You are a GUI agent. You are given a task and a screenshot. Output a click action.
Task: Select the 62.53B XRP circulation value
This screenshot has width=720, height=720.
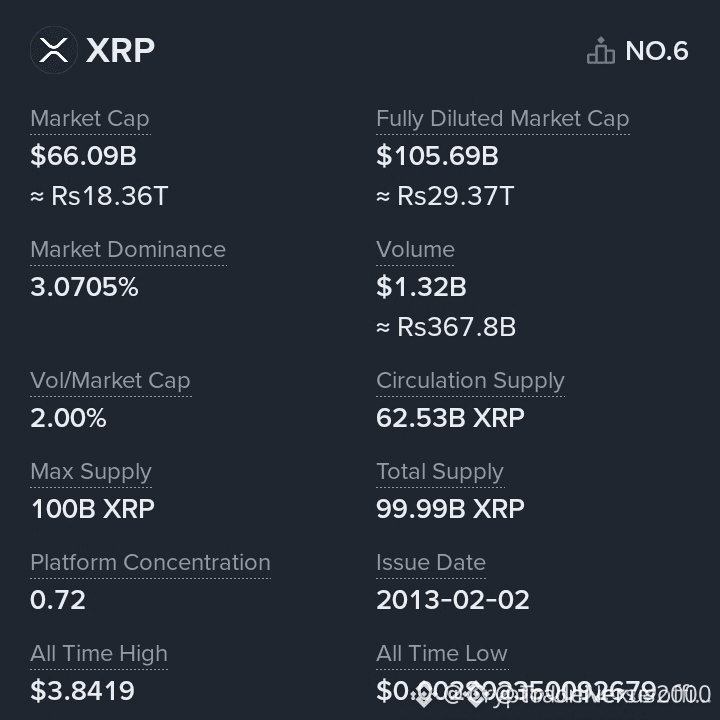(x=450, y=418)
